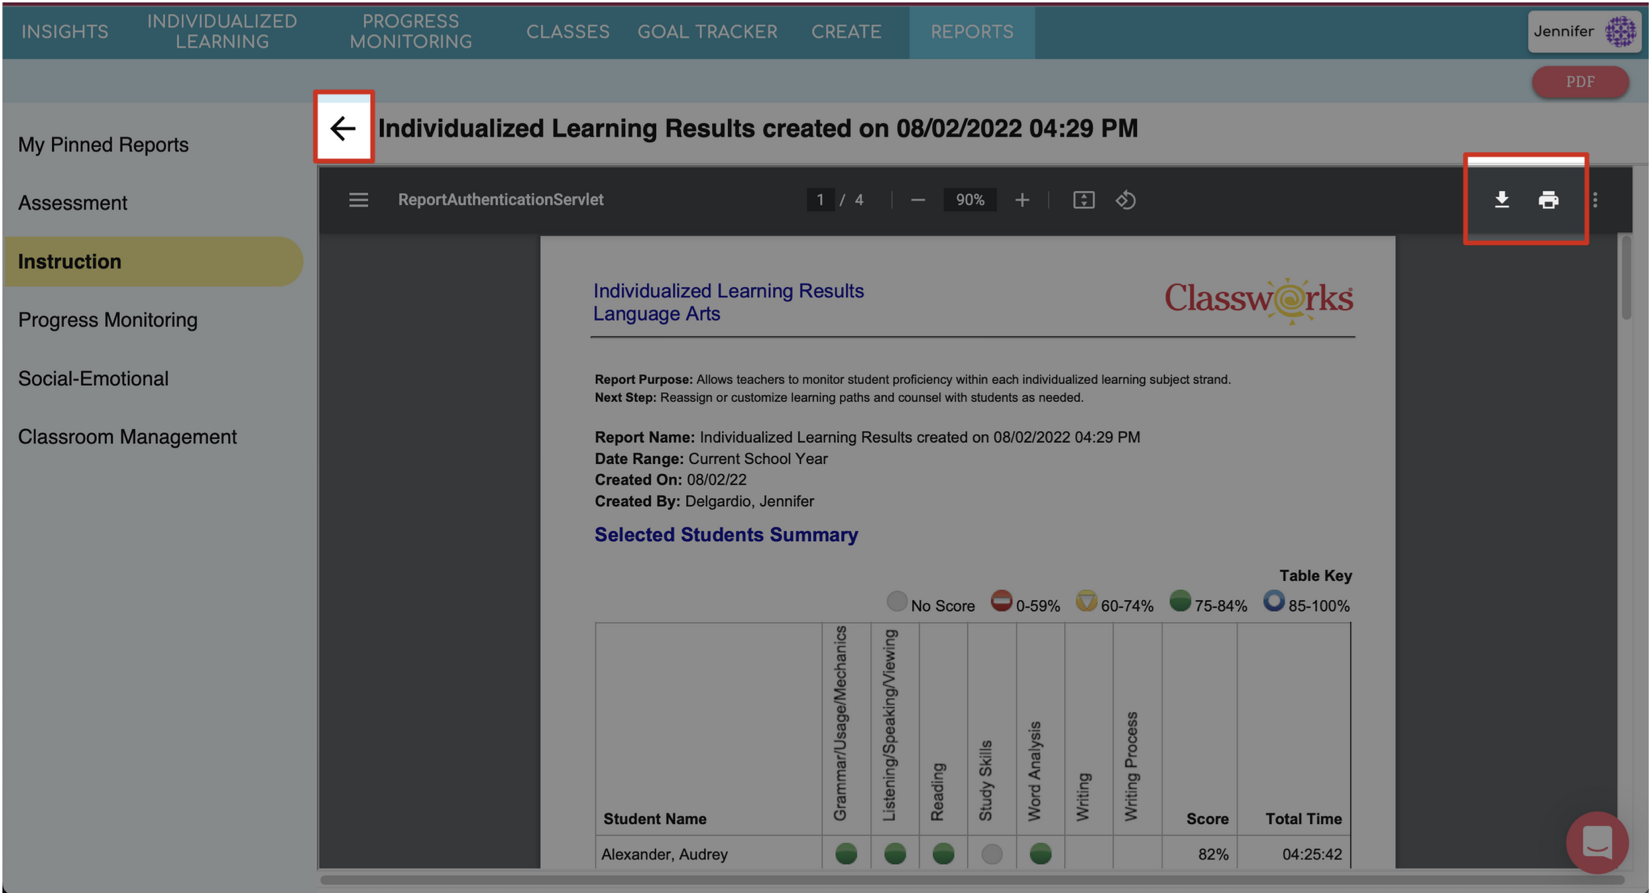Open the Create tab
The height and width of the screenshot is (893, 1652).
[846, 32]
